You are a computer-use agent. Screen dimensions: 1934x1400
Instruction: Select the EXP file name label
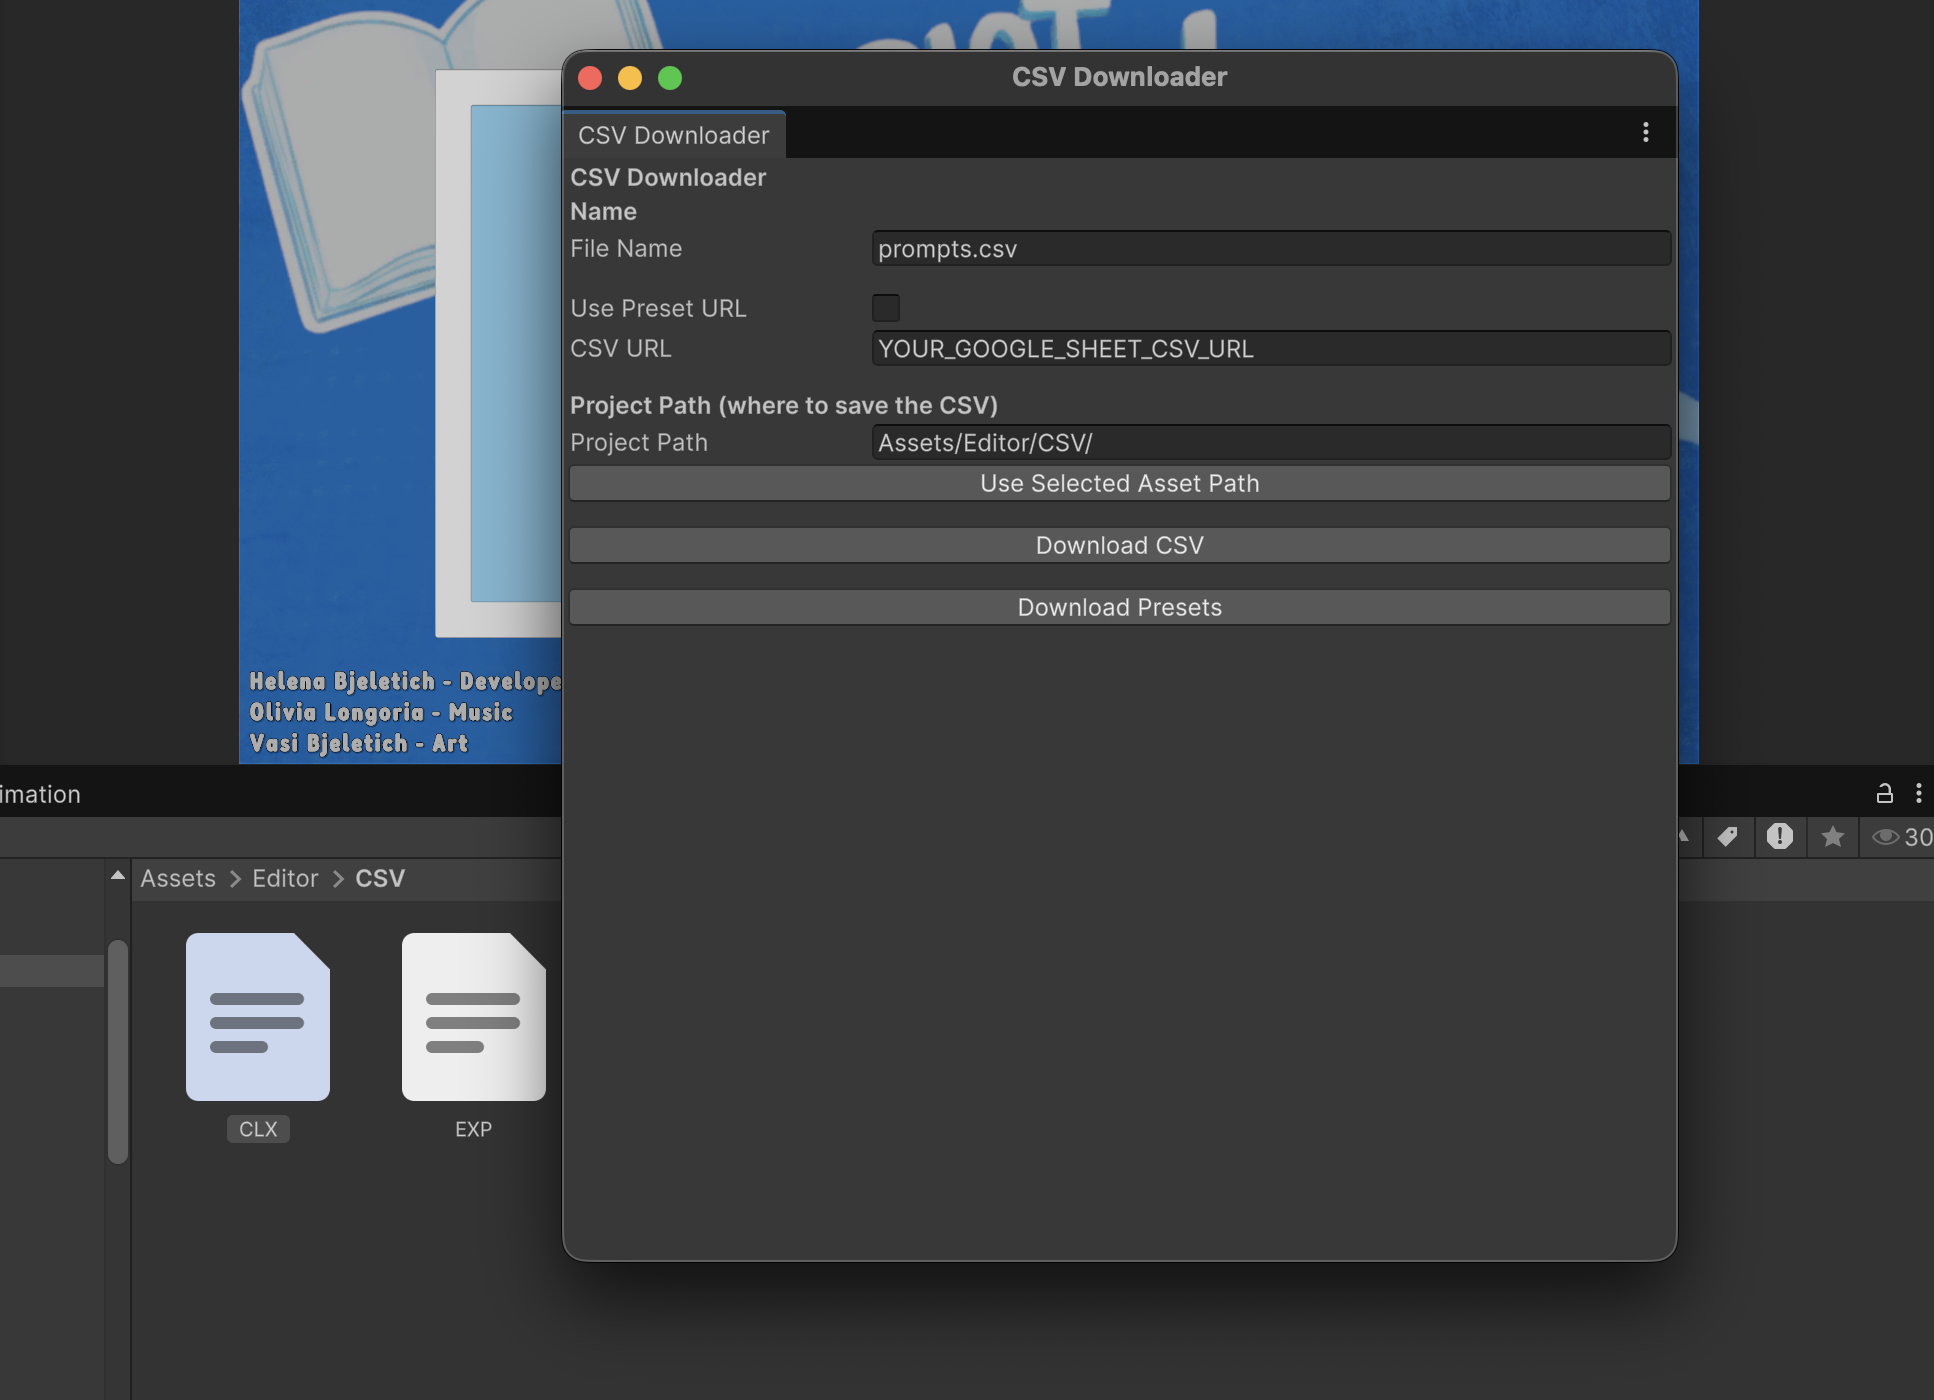474,1129
